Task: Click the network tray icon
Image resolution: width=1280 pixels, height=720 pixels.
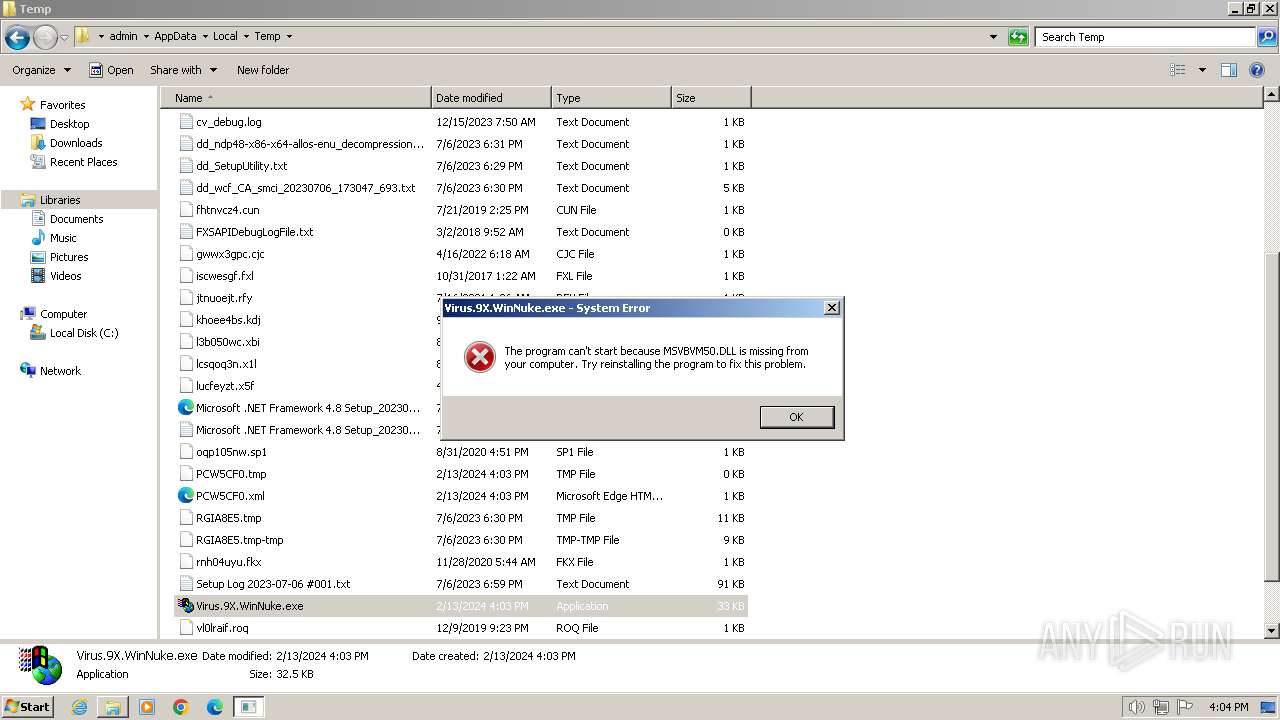Action: pos(1161,707)
